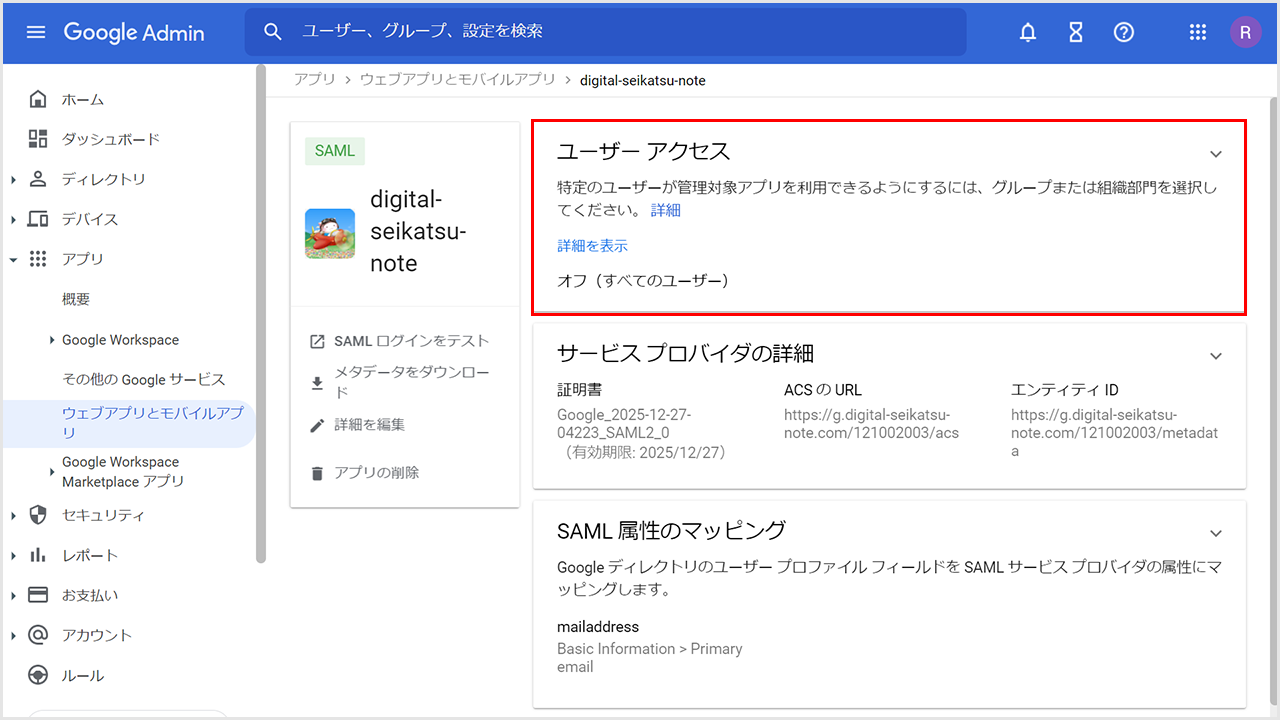The height and width of the screenshot is (720, 1280).
Task: Expand the ディレクトリ sidebar item arrow
Action: [x=13, y=180]
